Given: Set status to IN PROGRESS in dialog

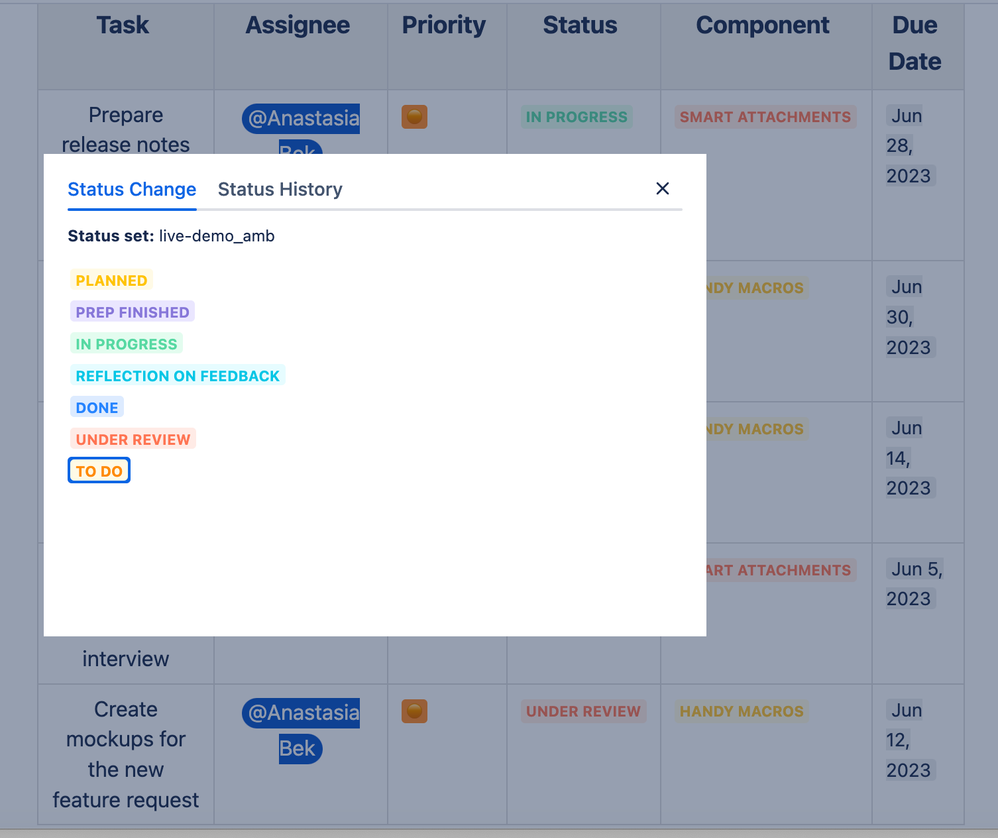Looking at the screenshot, I should pos(126,344).
